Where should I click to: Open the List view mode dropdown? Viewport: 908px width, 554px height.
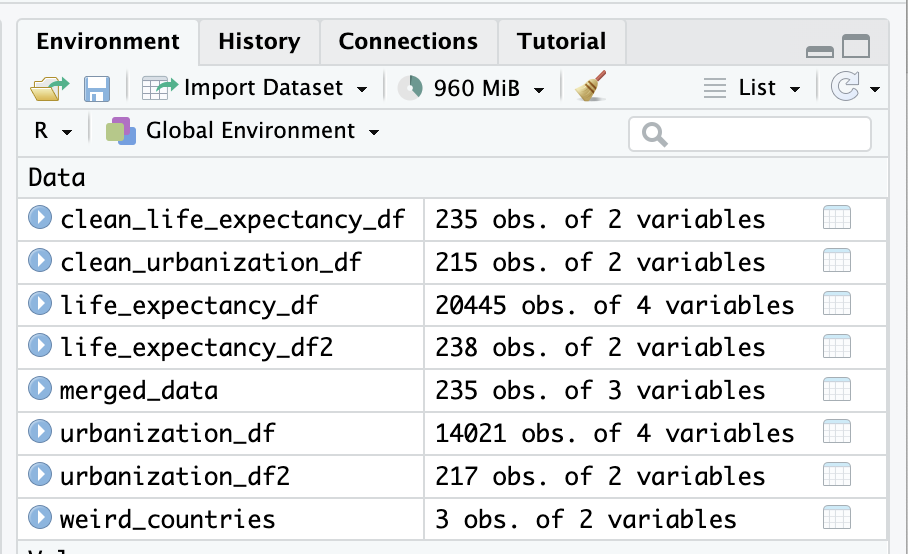[753, 88]
